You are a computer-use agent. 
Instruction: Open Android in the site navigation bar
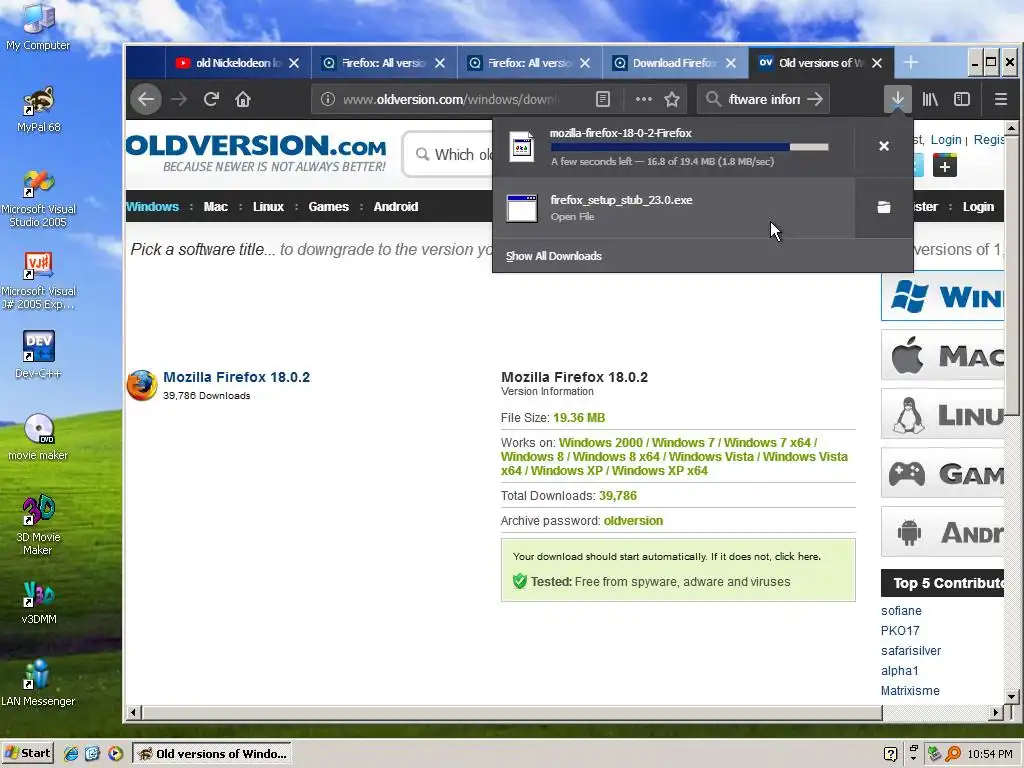pyautogui.click(x=396, y=207)
